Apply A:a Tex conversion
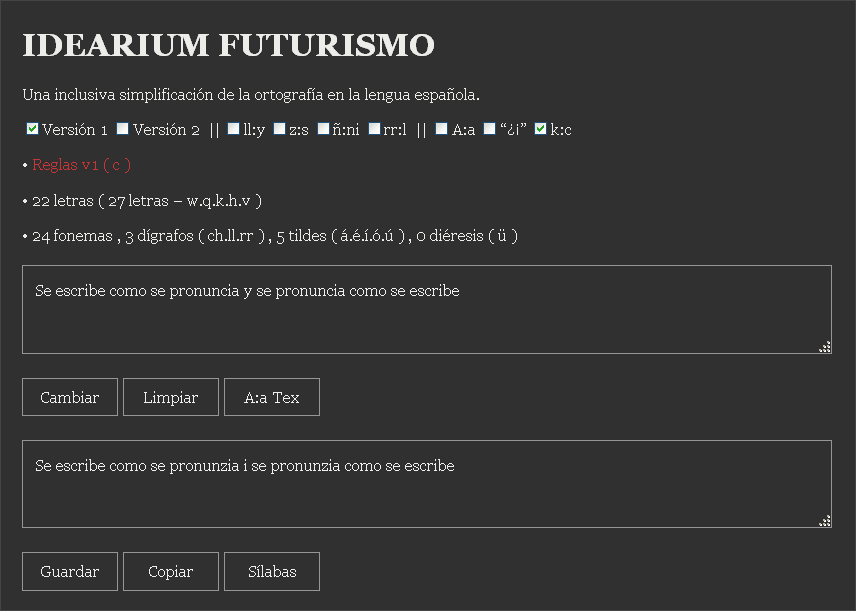Screen dimensions: 856x611 point(271,397)
